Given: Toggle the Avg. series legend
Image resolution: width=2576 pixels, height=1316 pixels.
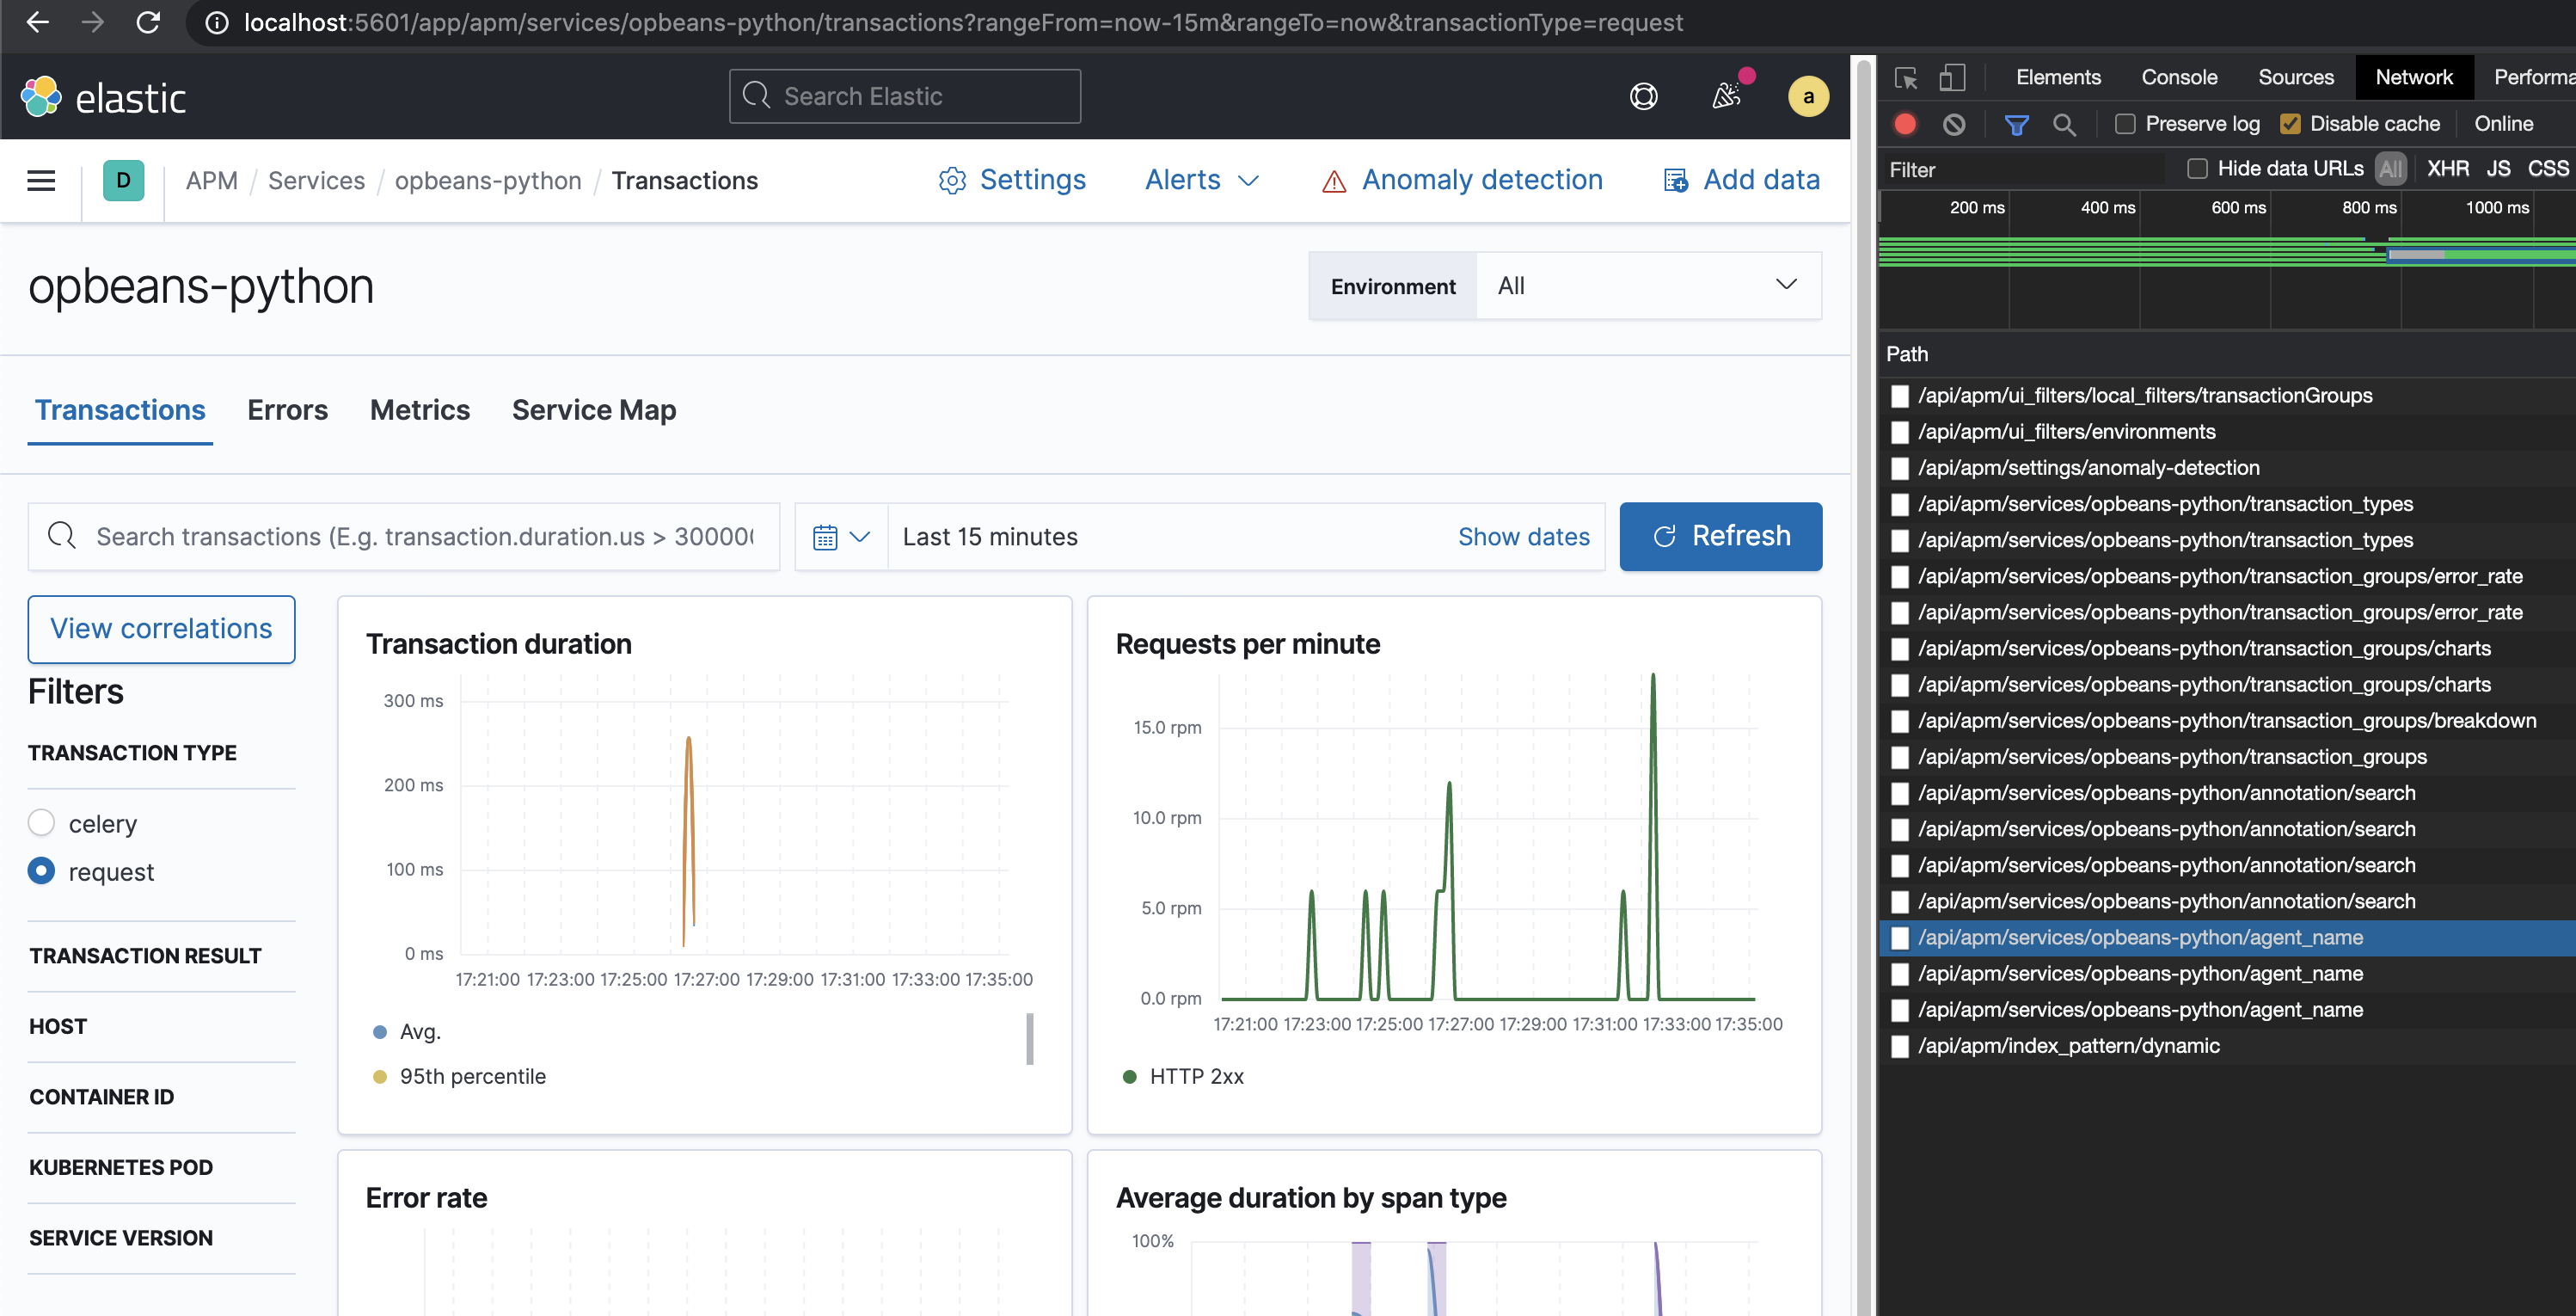Looking at the screenshot, I should pyautogui.click(x=406, y=1031).
